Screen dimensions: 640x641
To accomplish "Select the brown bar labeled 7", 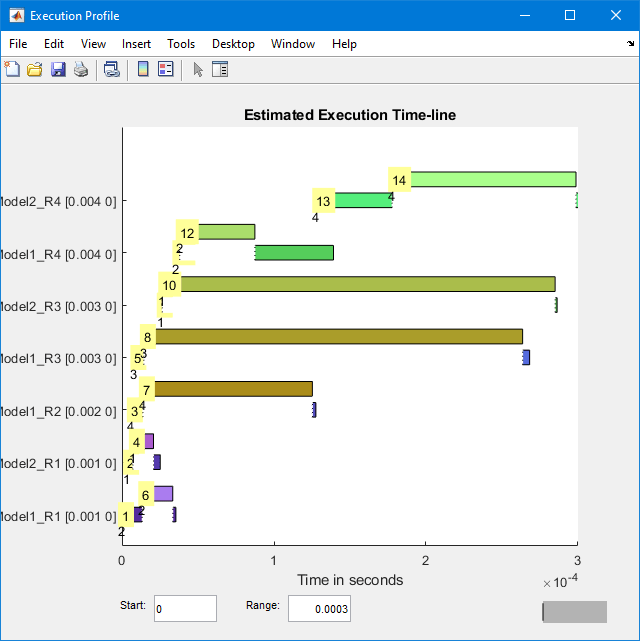I will [233, 389].
